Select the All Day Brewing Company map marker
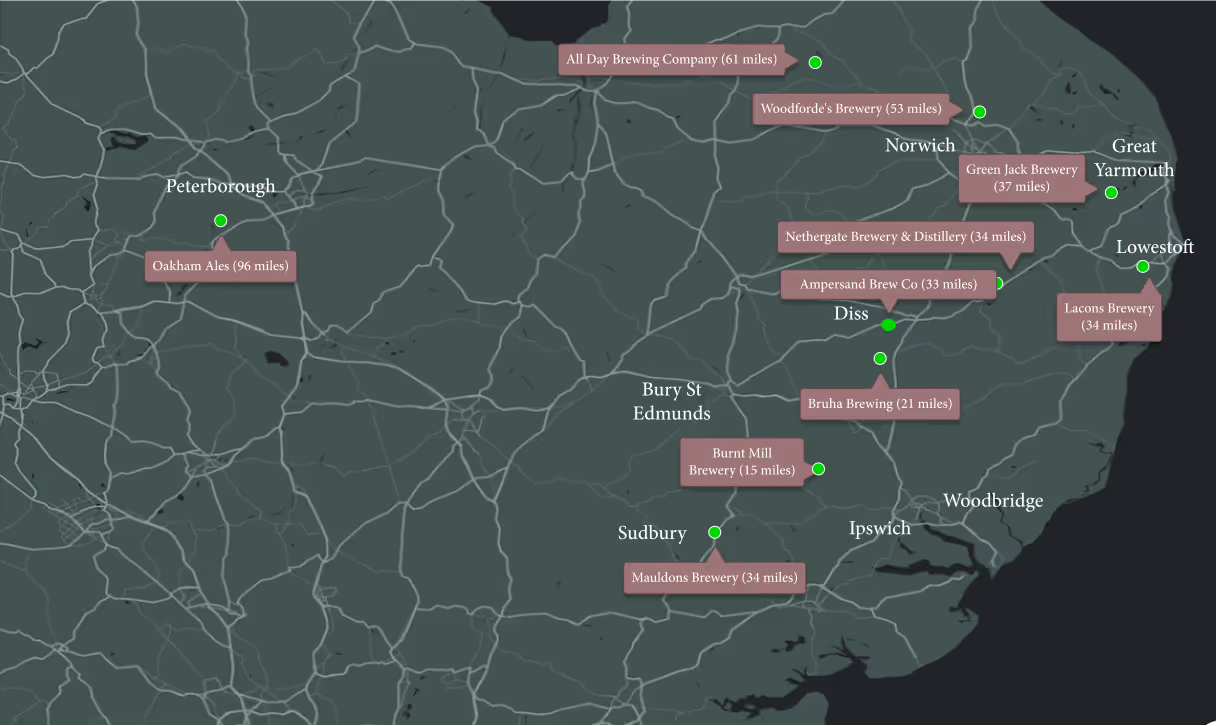 tap(815, 62)
